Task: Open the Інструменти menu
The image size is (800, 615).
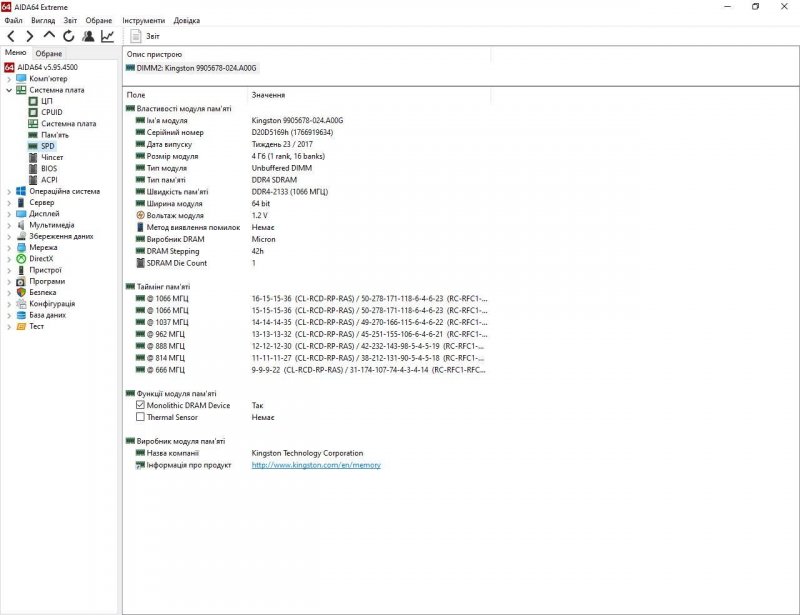Action: (144, 20)
